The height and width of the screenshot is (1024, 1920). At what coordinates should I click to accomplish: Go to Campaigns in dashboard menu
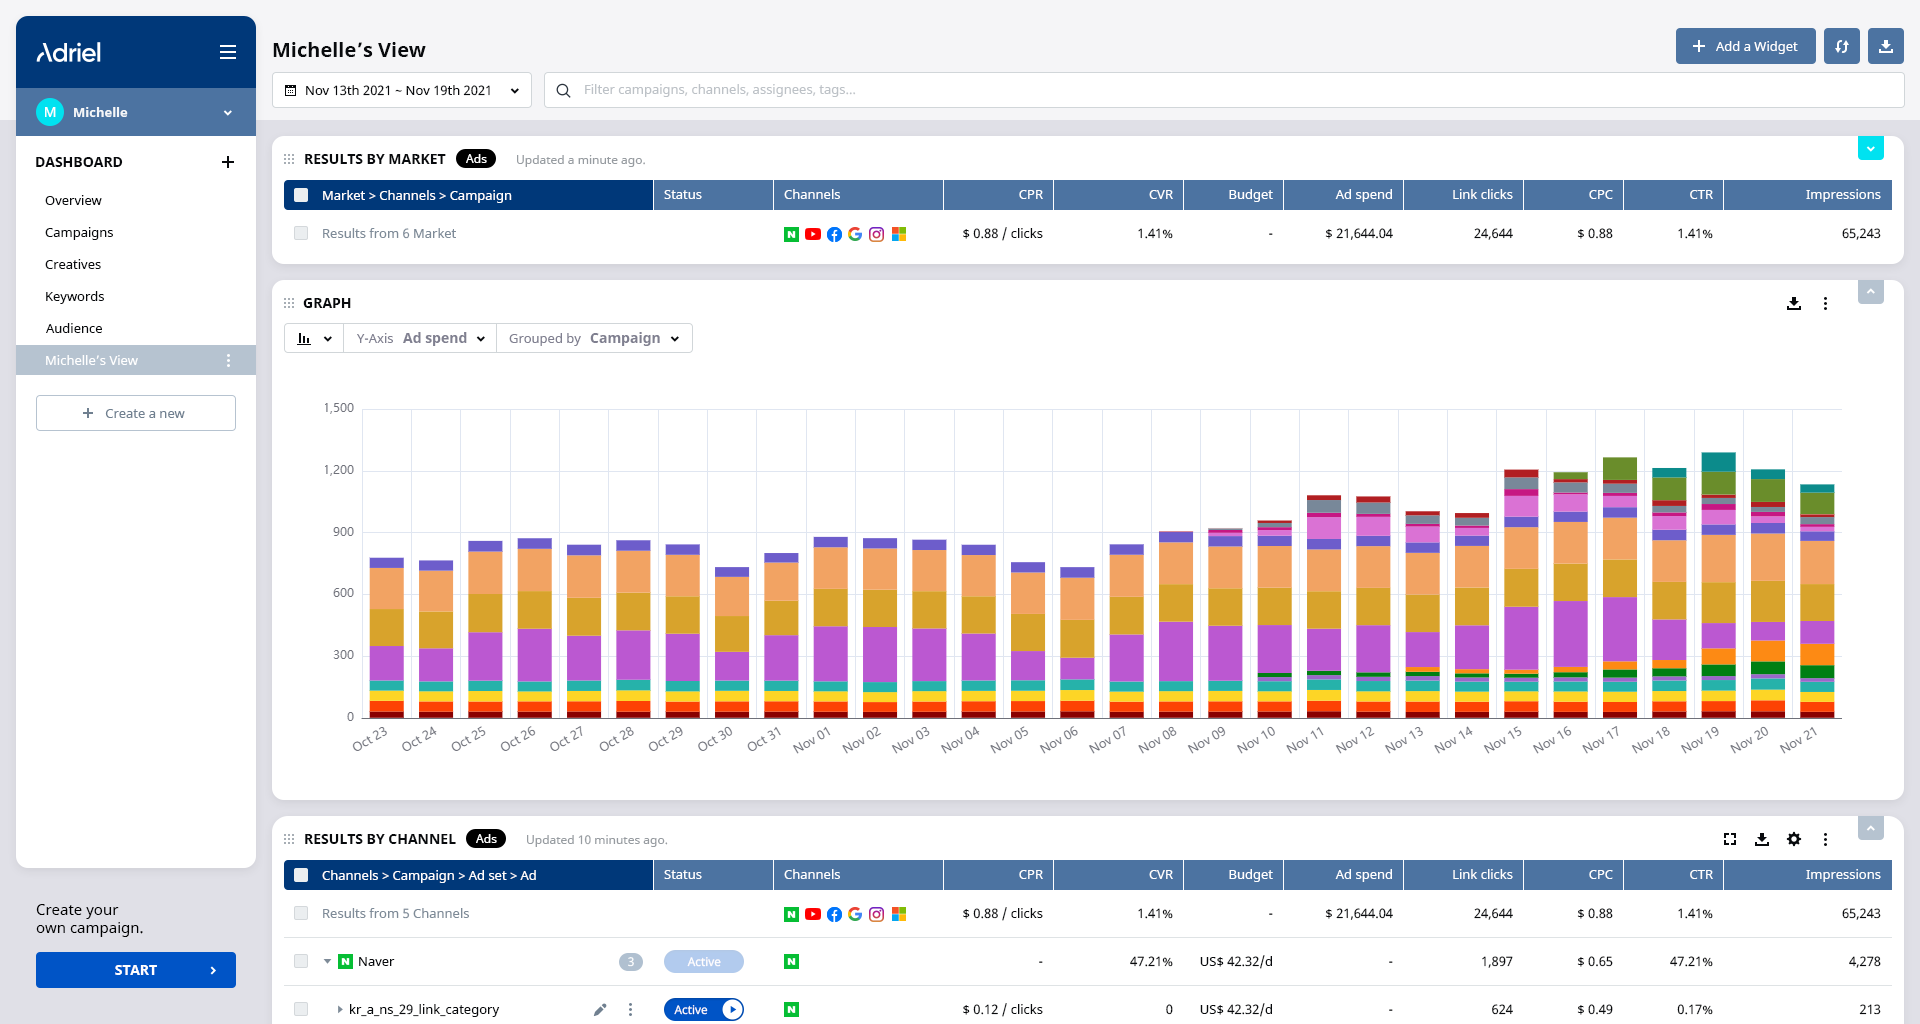(79, 232)
